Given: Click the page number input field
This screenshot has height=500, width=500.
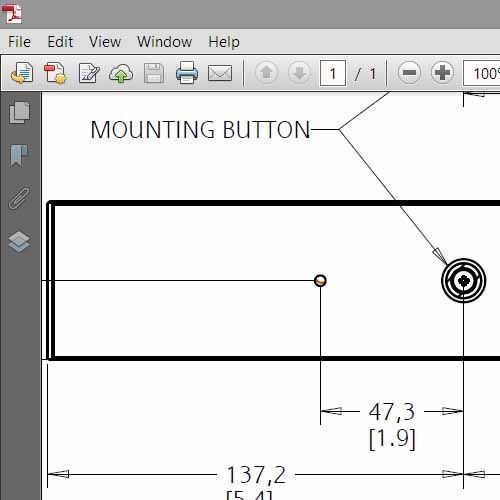Looking at the screenshot, I should coord(333,73).
